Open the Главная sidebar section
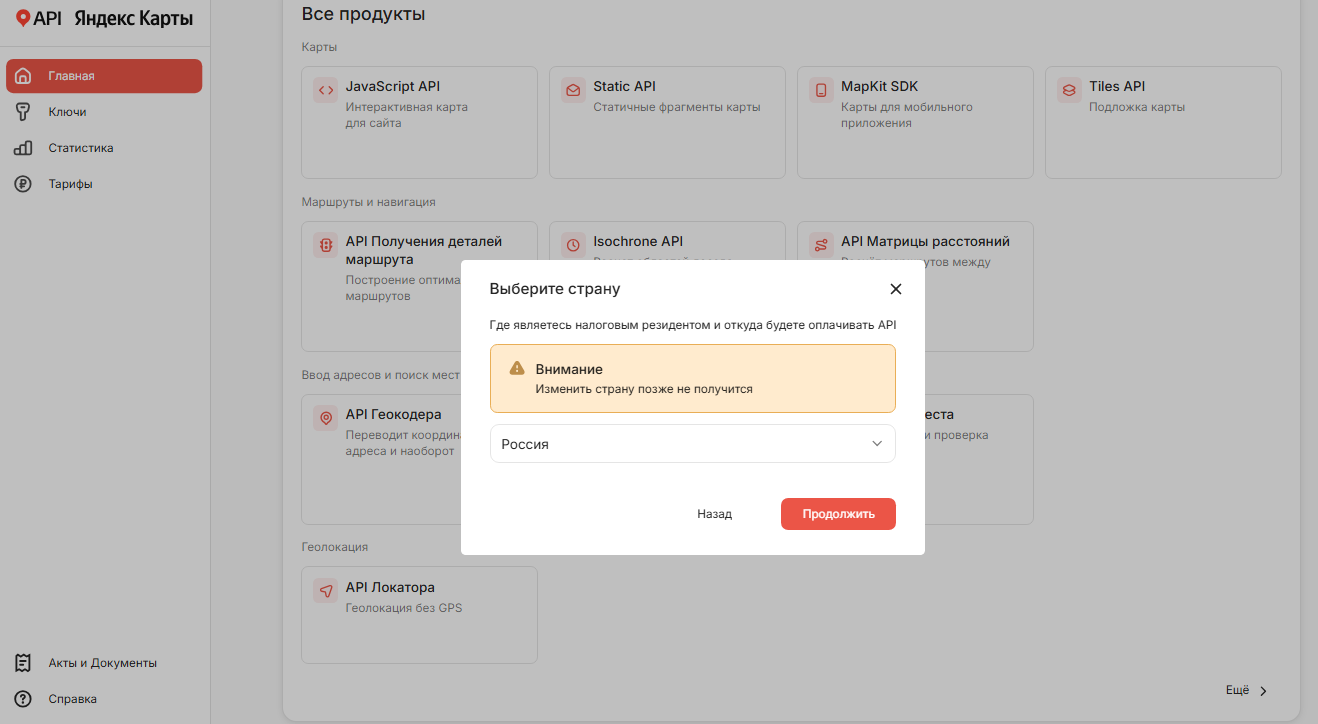 pos(104,76)
